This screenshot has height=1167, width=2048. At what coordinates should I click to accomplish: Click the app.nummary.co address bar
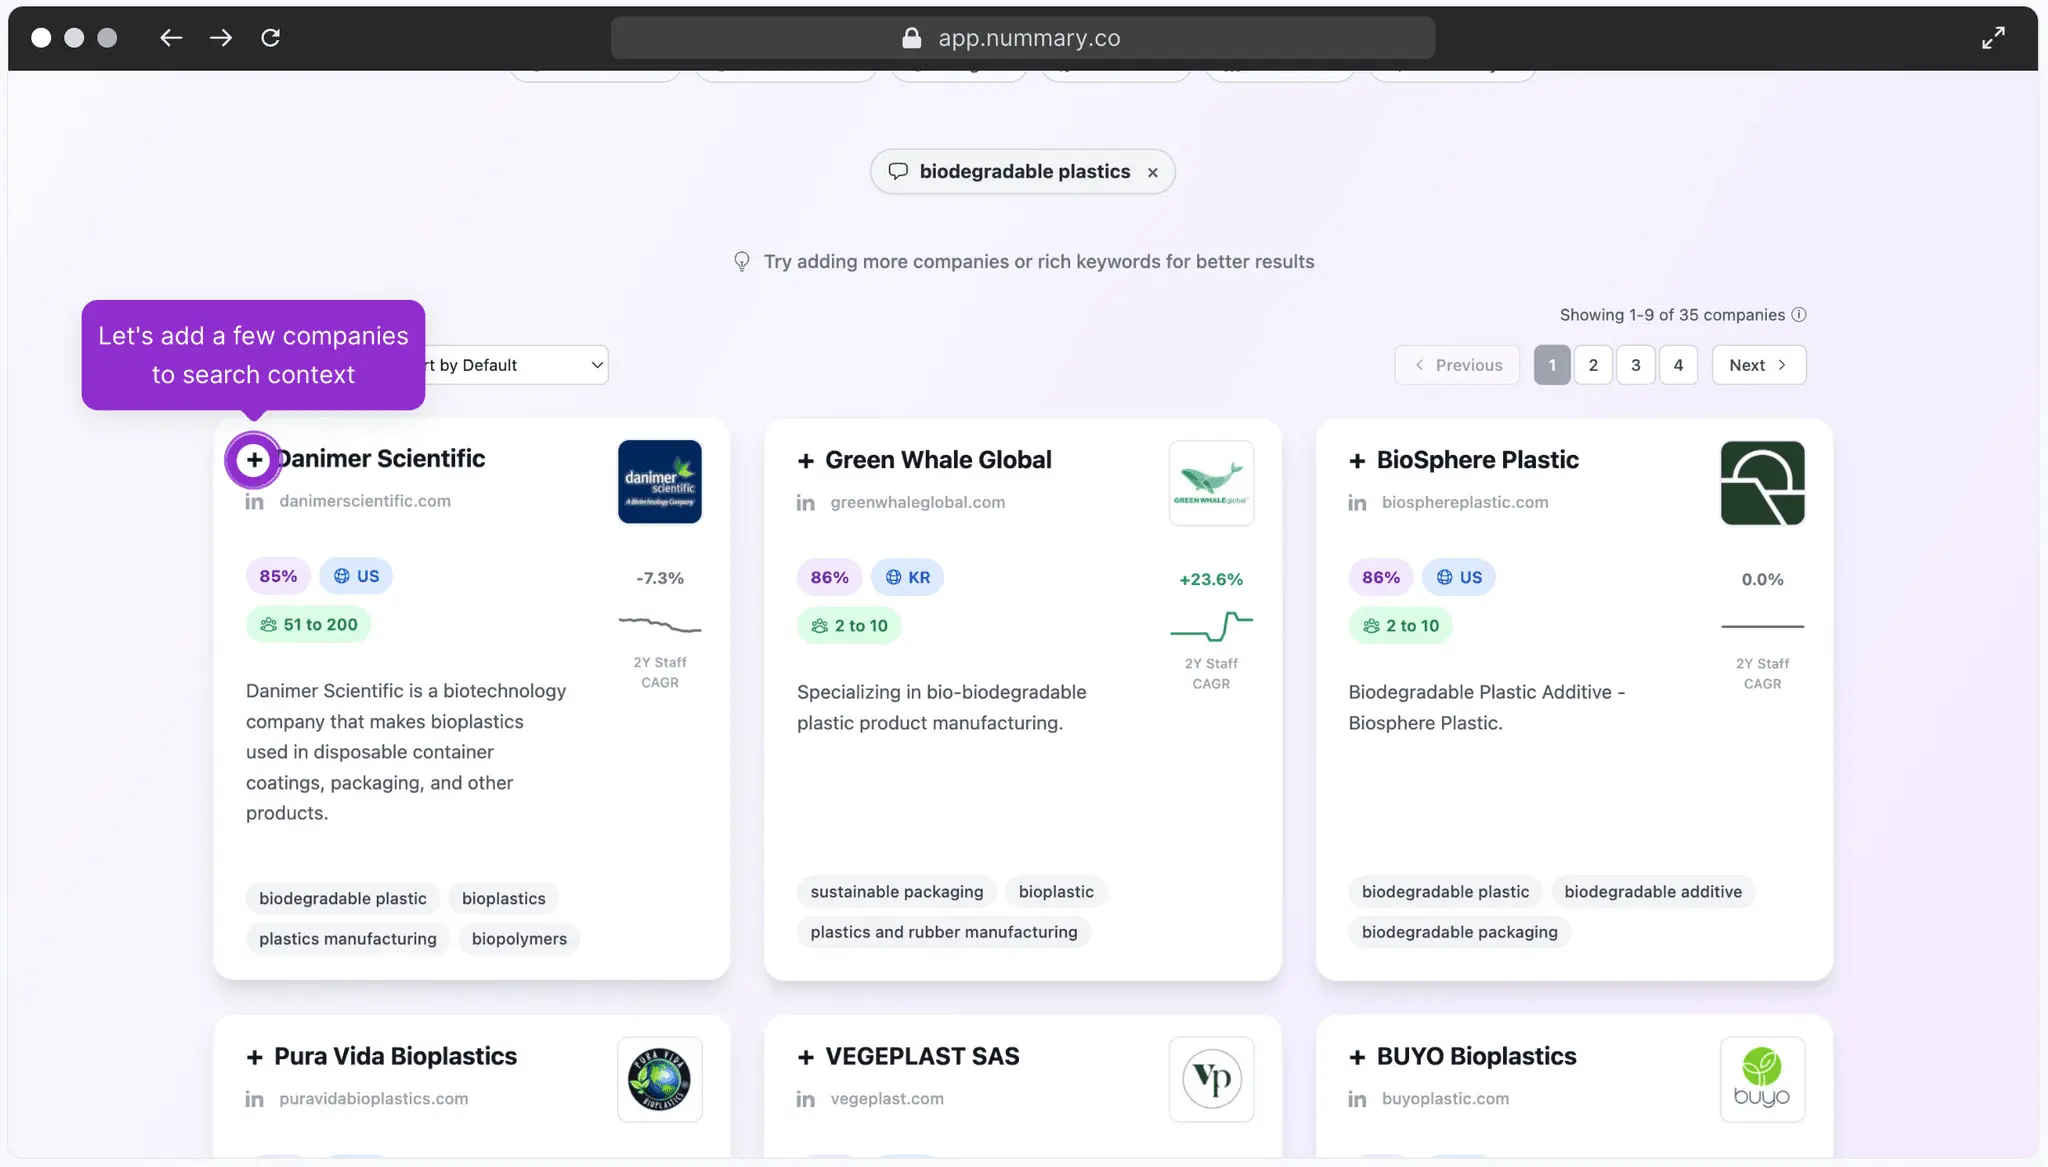pos(1022,38)
